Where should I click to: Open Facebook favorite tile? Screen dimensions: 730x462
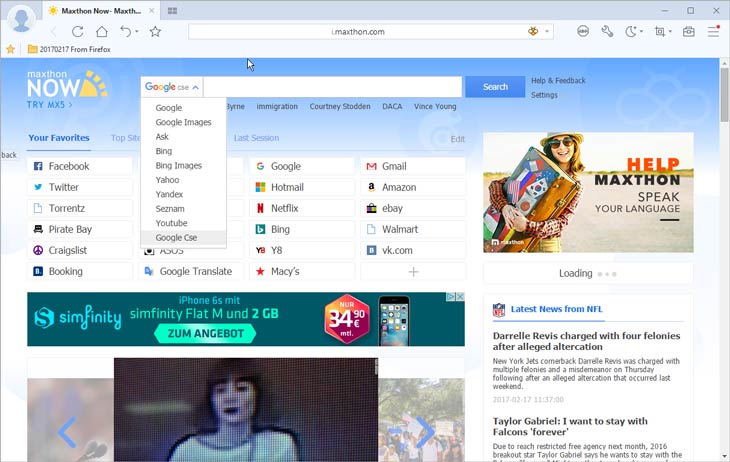coord(80,166)
